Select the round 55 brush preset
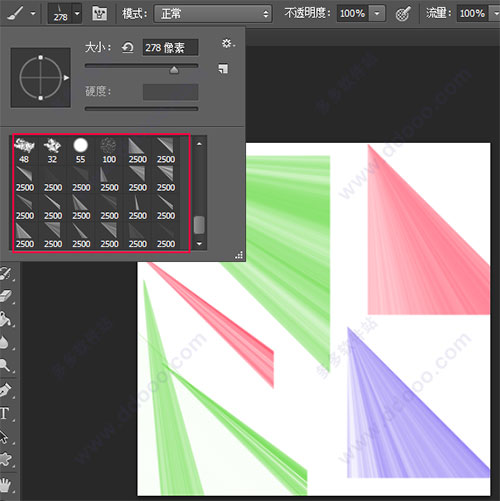 coord(80,151)
